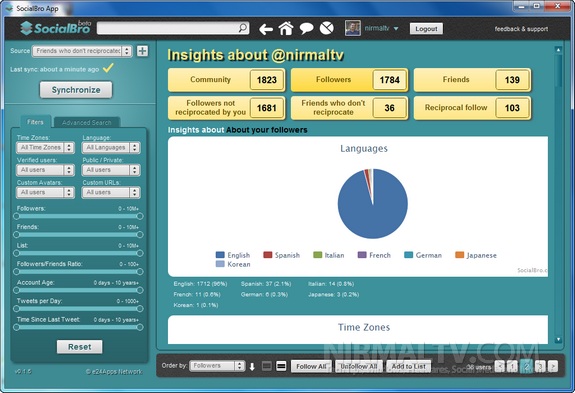The width and height of the screenshot is (575, 393).
Task: Click Add to List button
Action: pyautogui.click(x=409, y=366)
